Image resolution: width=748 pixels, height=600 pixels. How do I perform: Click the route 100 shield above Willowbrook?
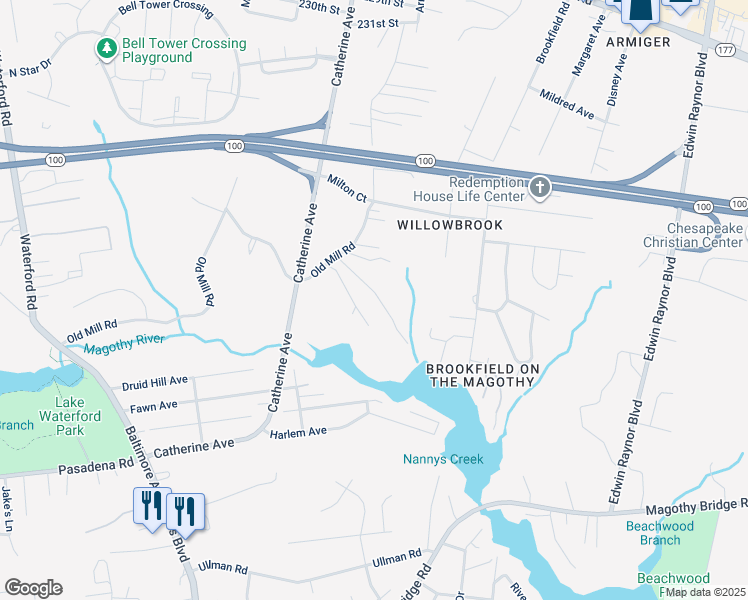click(425, 161)
